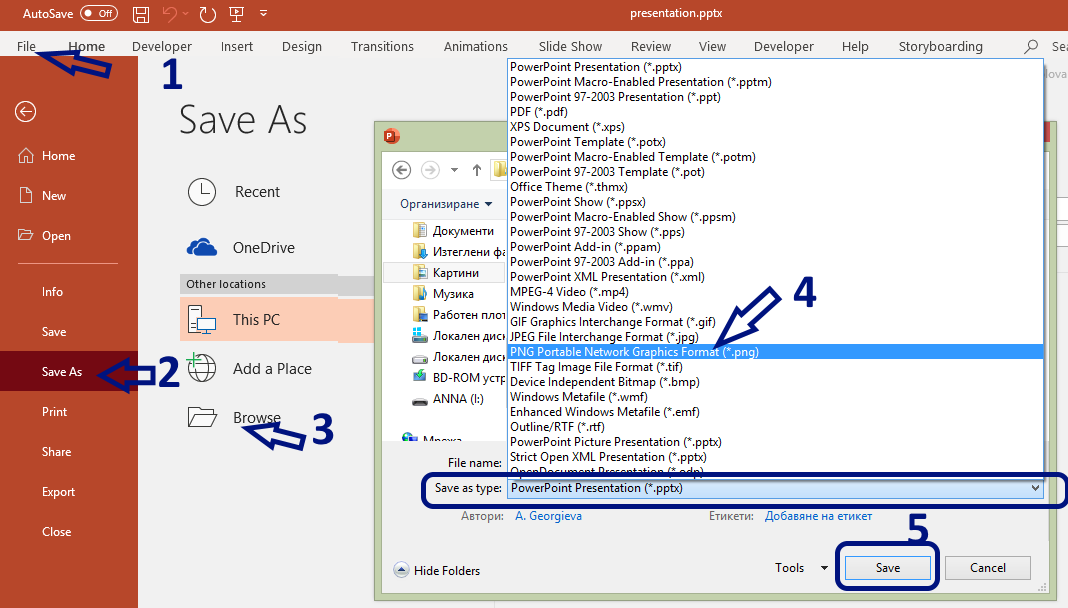Viewport: 1068px width, 608px height.
Task: Open the View ribbon tab
Action: 712,46
